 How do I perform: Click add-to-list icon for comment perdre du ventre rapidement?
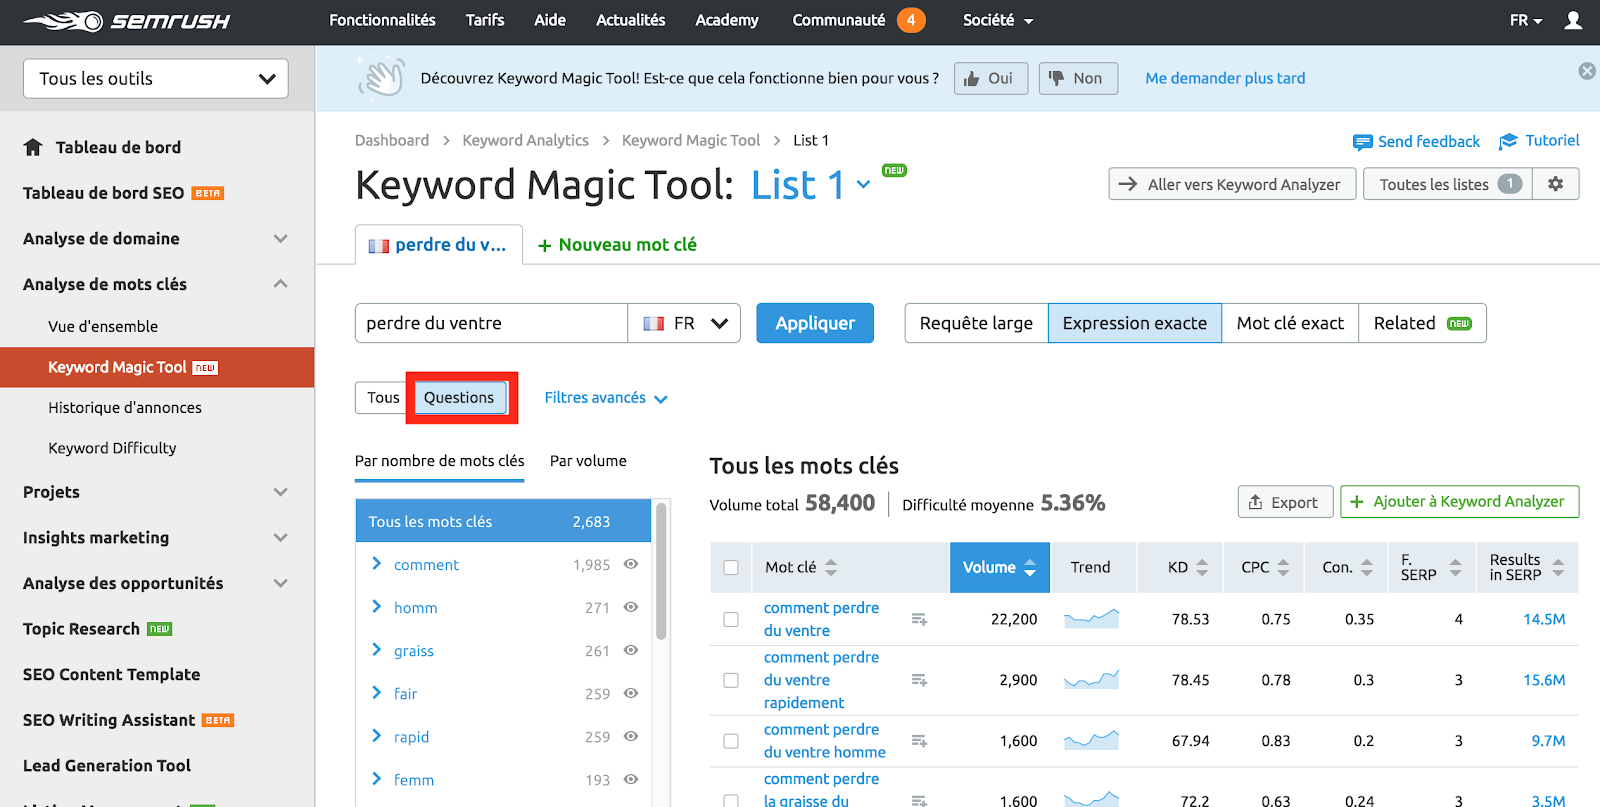tap(919, 680)
